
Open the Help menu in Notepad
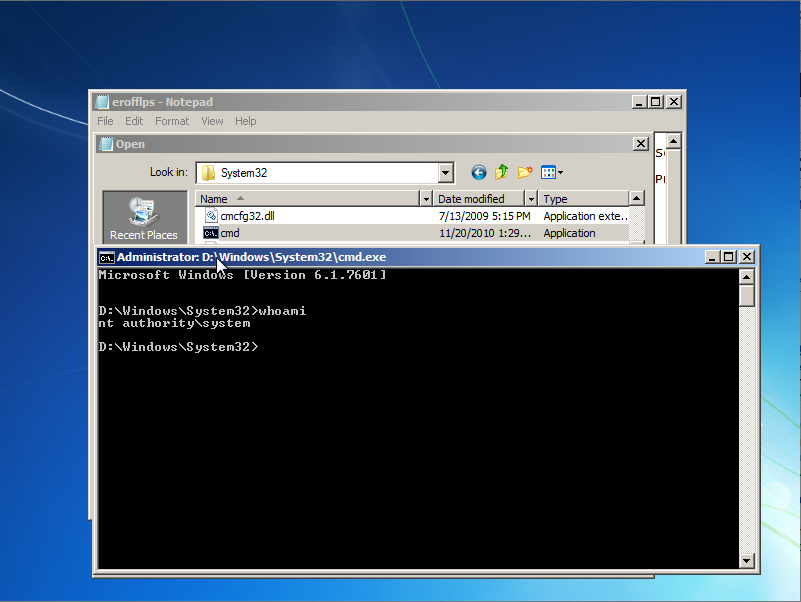click(246, 121)
